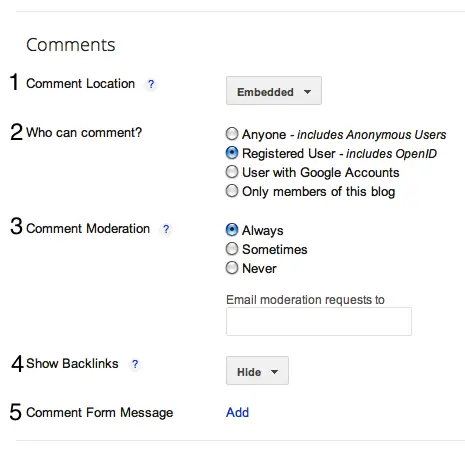The image size is (465, 452).
Task: Focus the Email moderation requests text field
Action: point(319,321)
